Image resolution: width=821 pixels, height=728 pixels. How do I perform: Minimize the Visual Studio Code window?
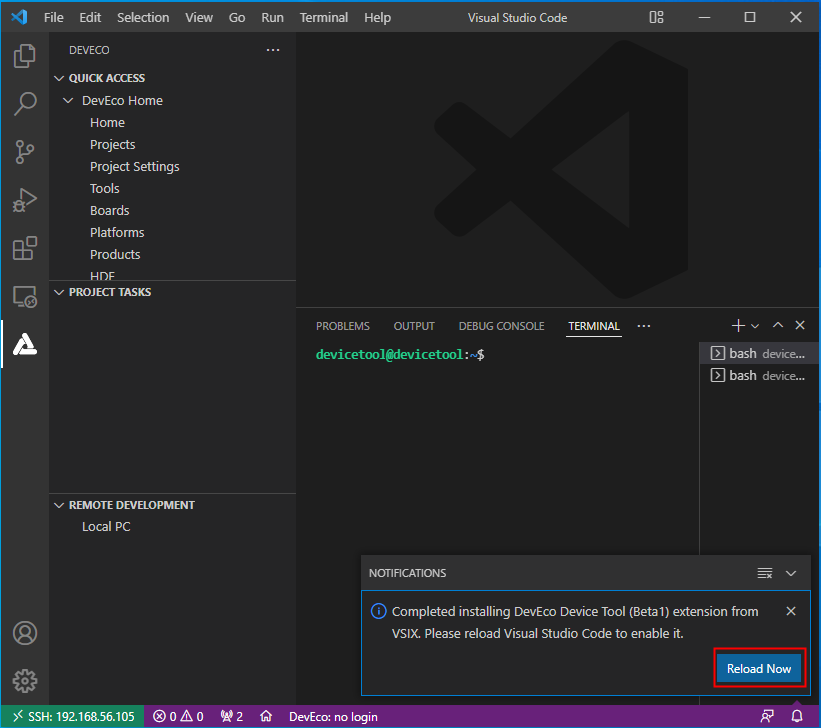click(704, 17)
